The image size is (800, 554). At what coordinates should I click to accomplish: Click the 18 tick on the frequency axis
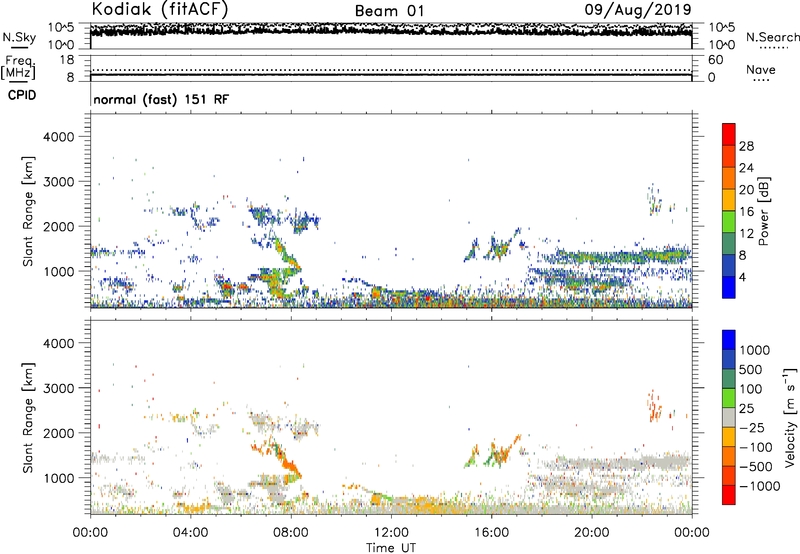point(67,60)
